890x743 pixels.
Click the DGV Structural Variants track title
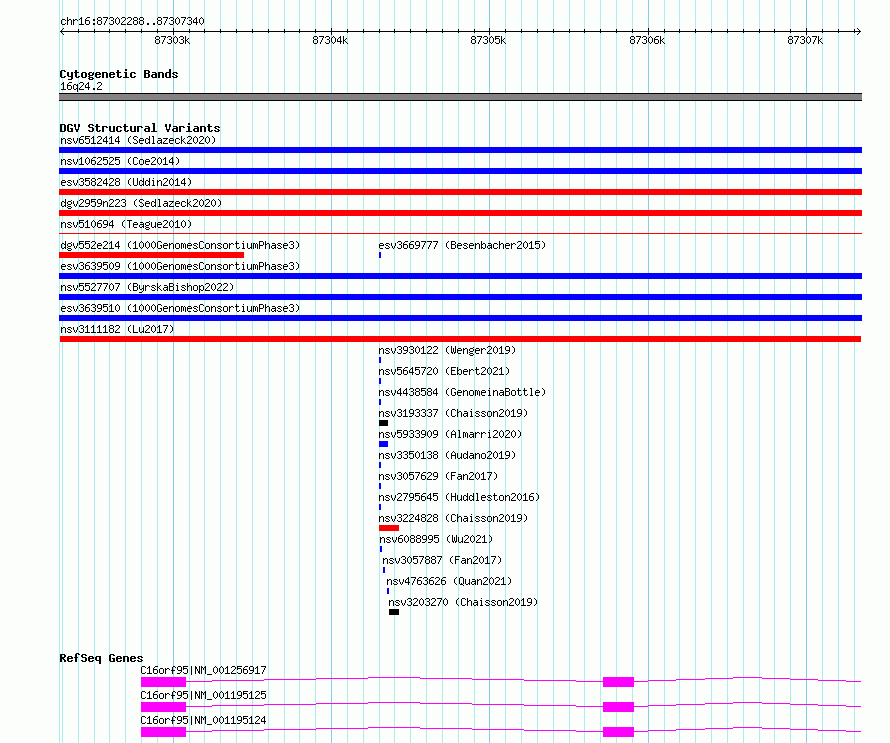click(140, 128)
